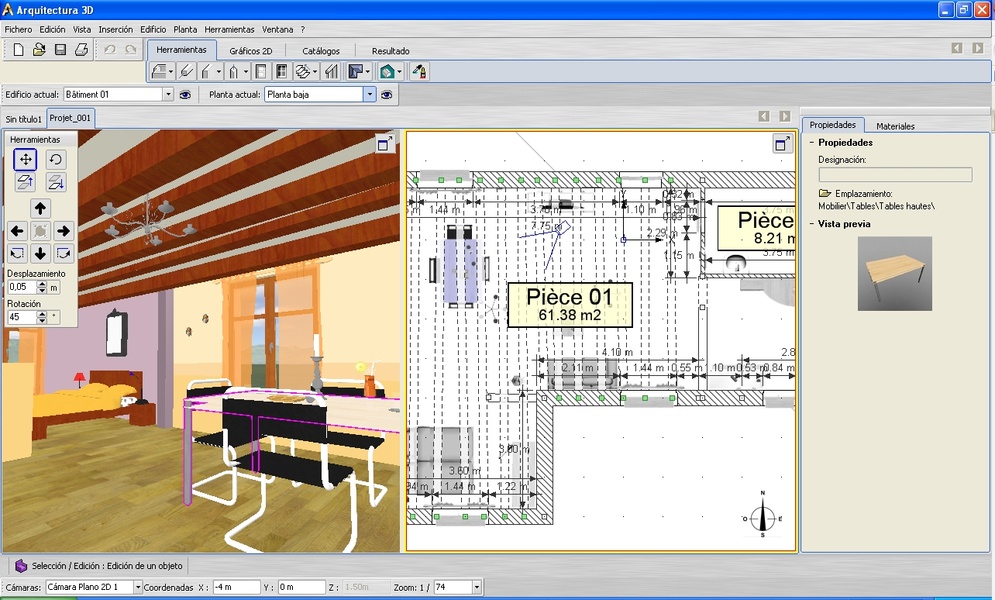Click the Save floppy disk icon
This screenshot has width=995, height=600.
tap(60, 49)
